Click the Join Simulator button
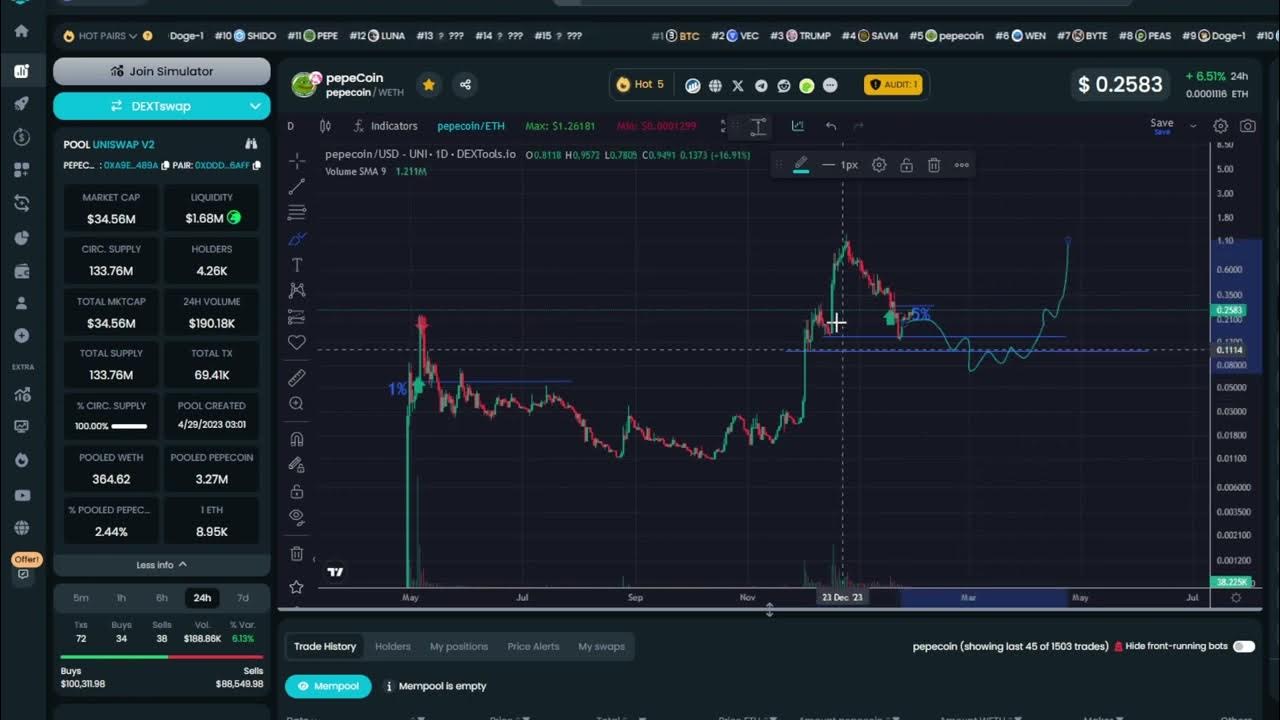Screen dimensions: 1280x720 (x=162, y=71)
